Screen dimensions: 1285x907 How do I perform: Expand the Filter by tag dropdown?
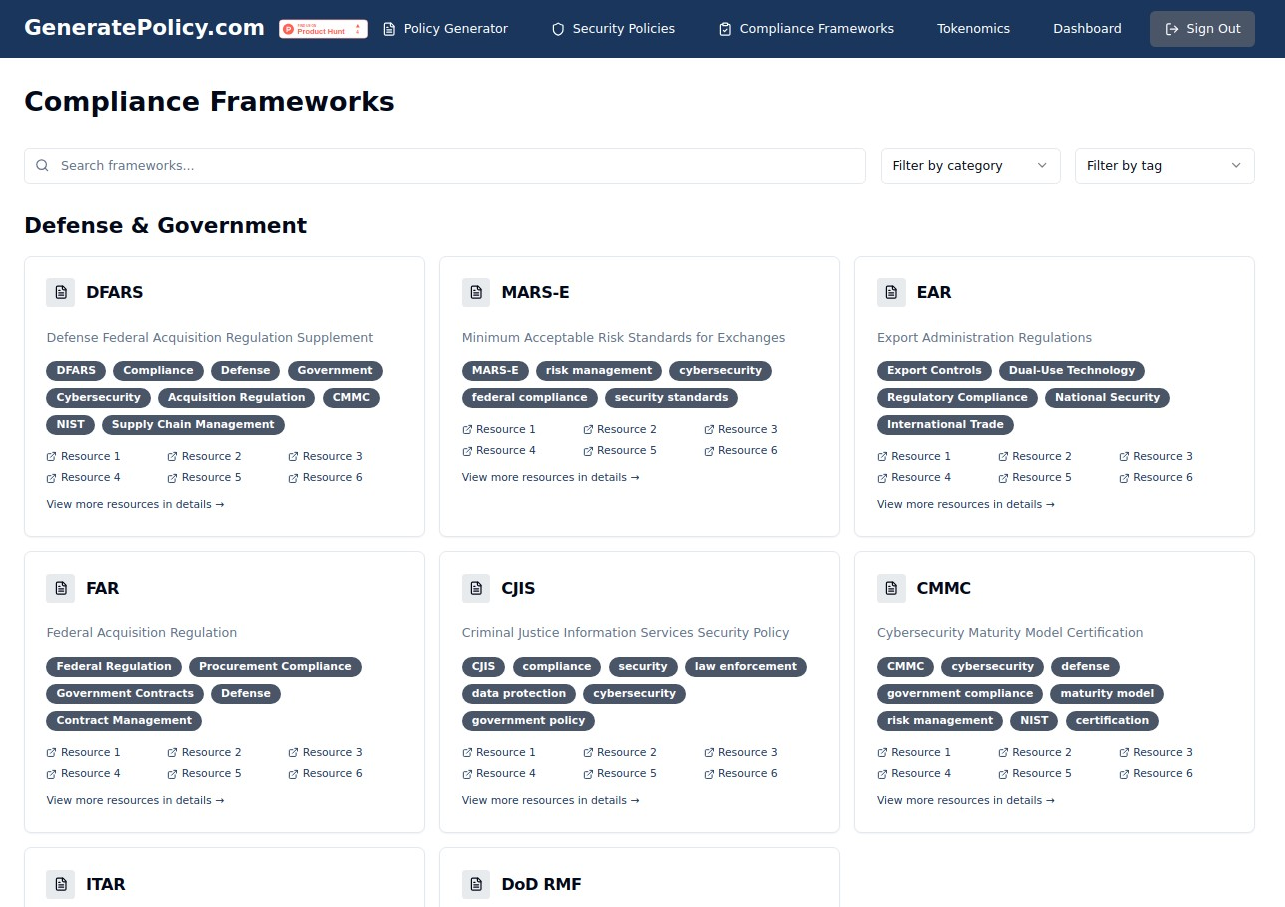1163,166
